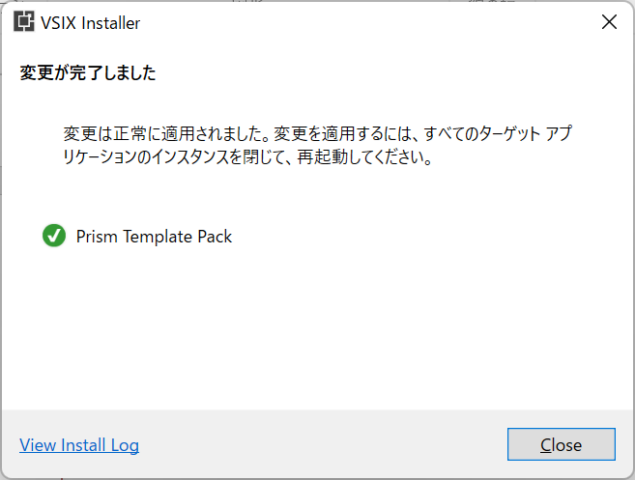Click the gray footer bar between link and button

[320, 445]
